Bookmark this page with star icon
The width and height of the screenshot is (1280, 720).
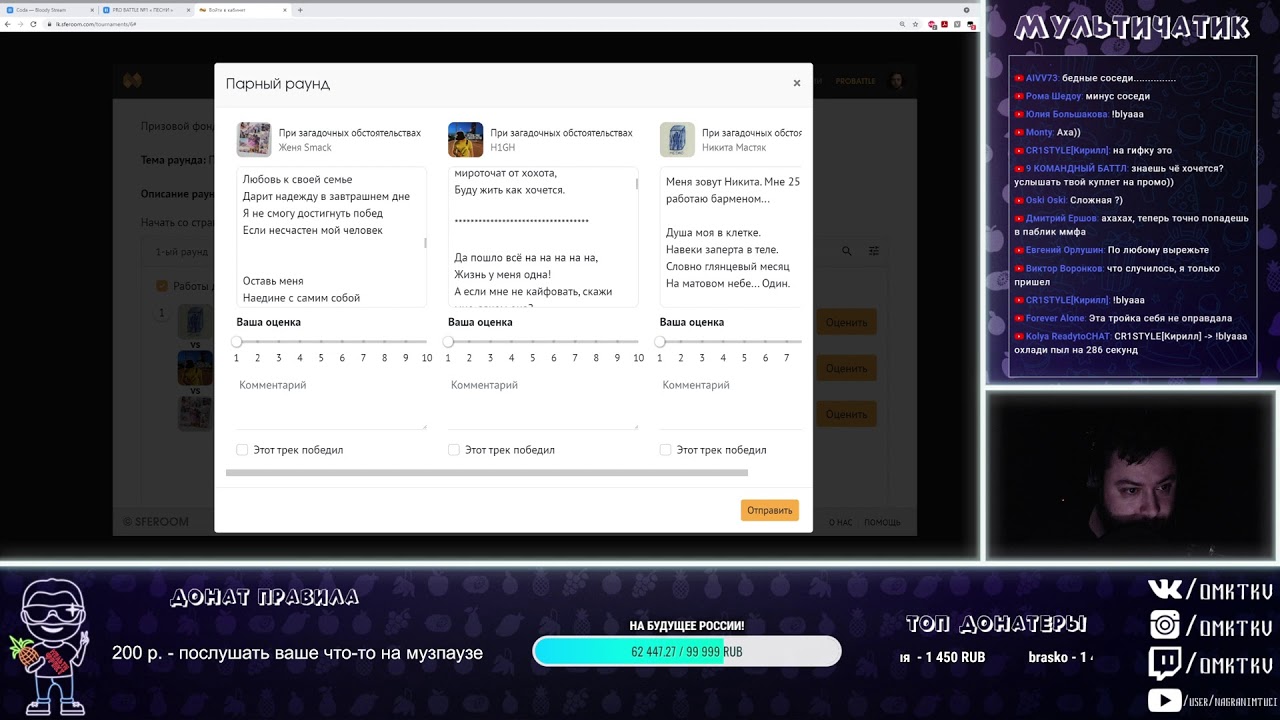pyautogui.click(x=915, y=24)
